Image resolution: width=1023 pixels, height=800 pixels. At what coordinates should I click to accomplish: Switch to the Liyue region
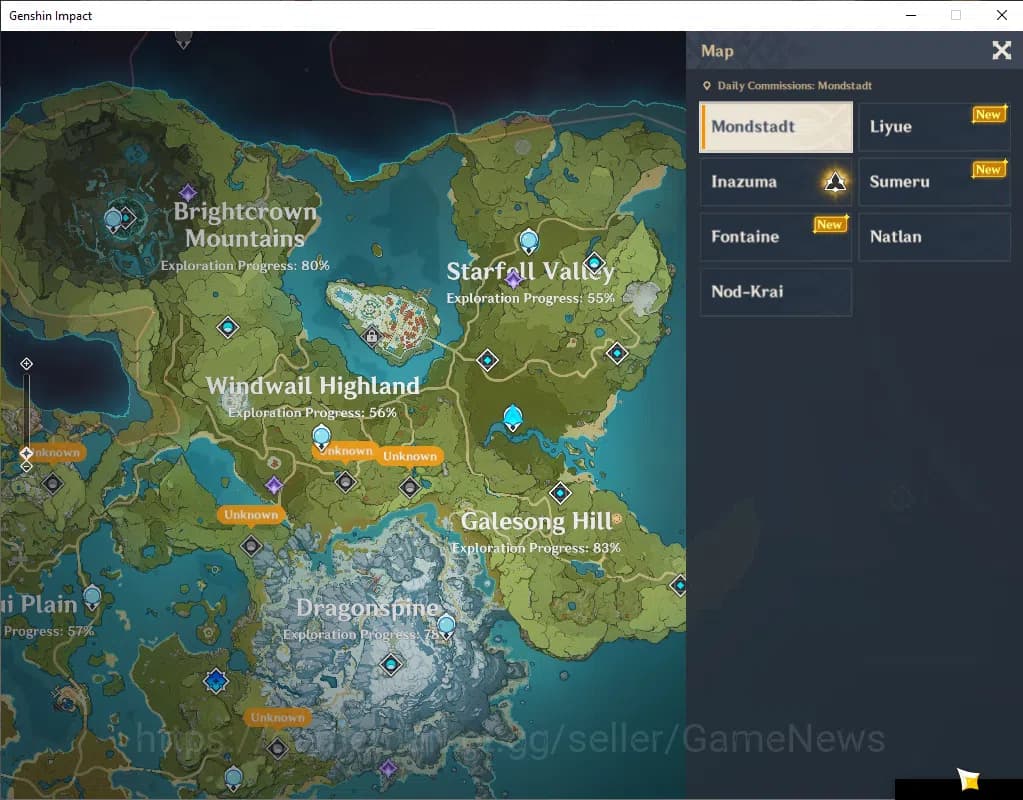pyautogui.click(x=934, y=127)
